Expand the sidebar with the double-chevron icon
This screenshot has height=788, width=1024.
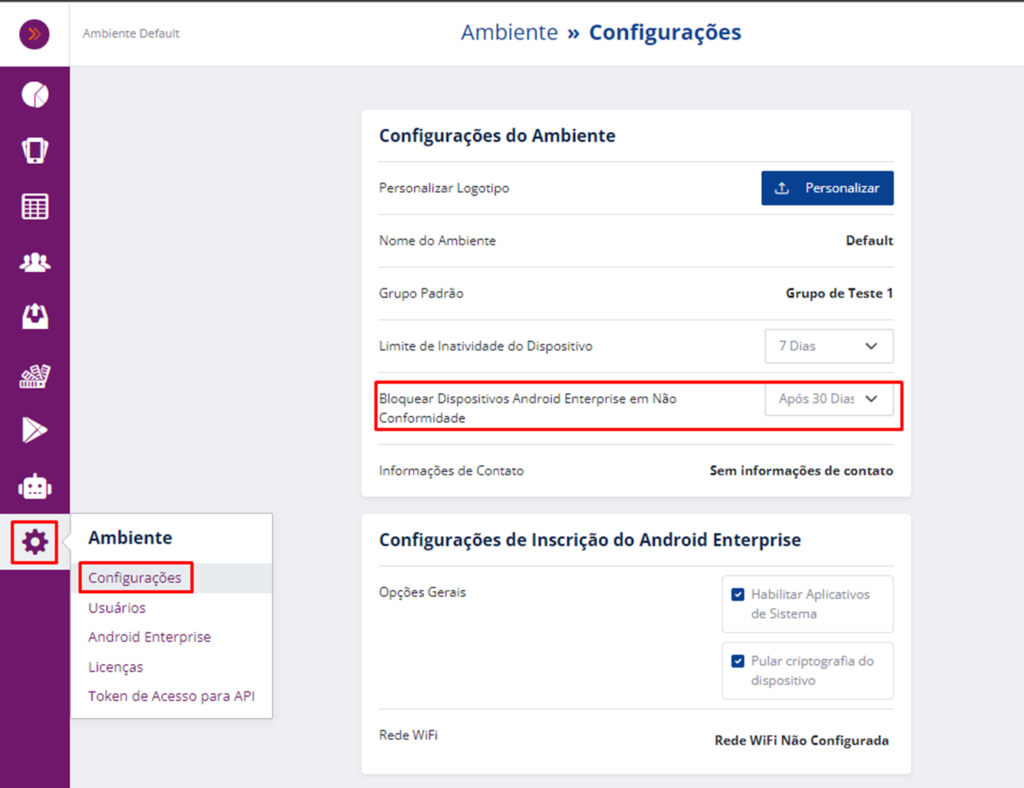click(x=34, y=34)
